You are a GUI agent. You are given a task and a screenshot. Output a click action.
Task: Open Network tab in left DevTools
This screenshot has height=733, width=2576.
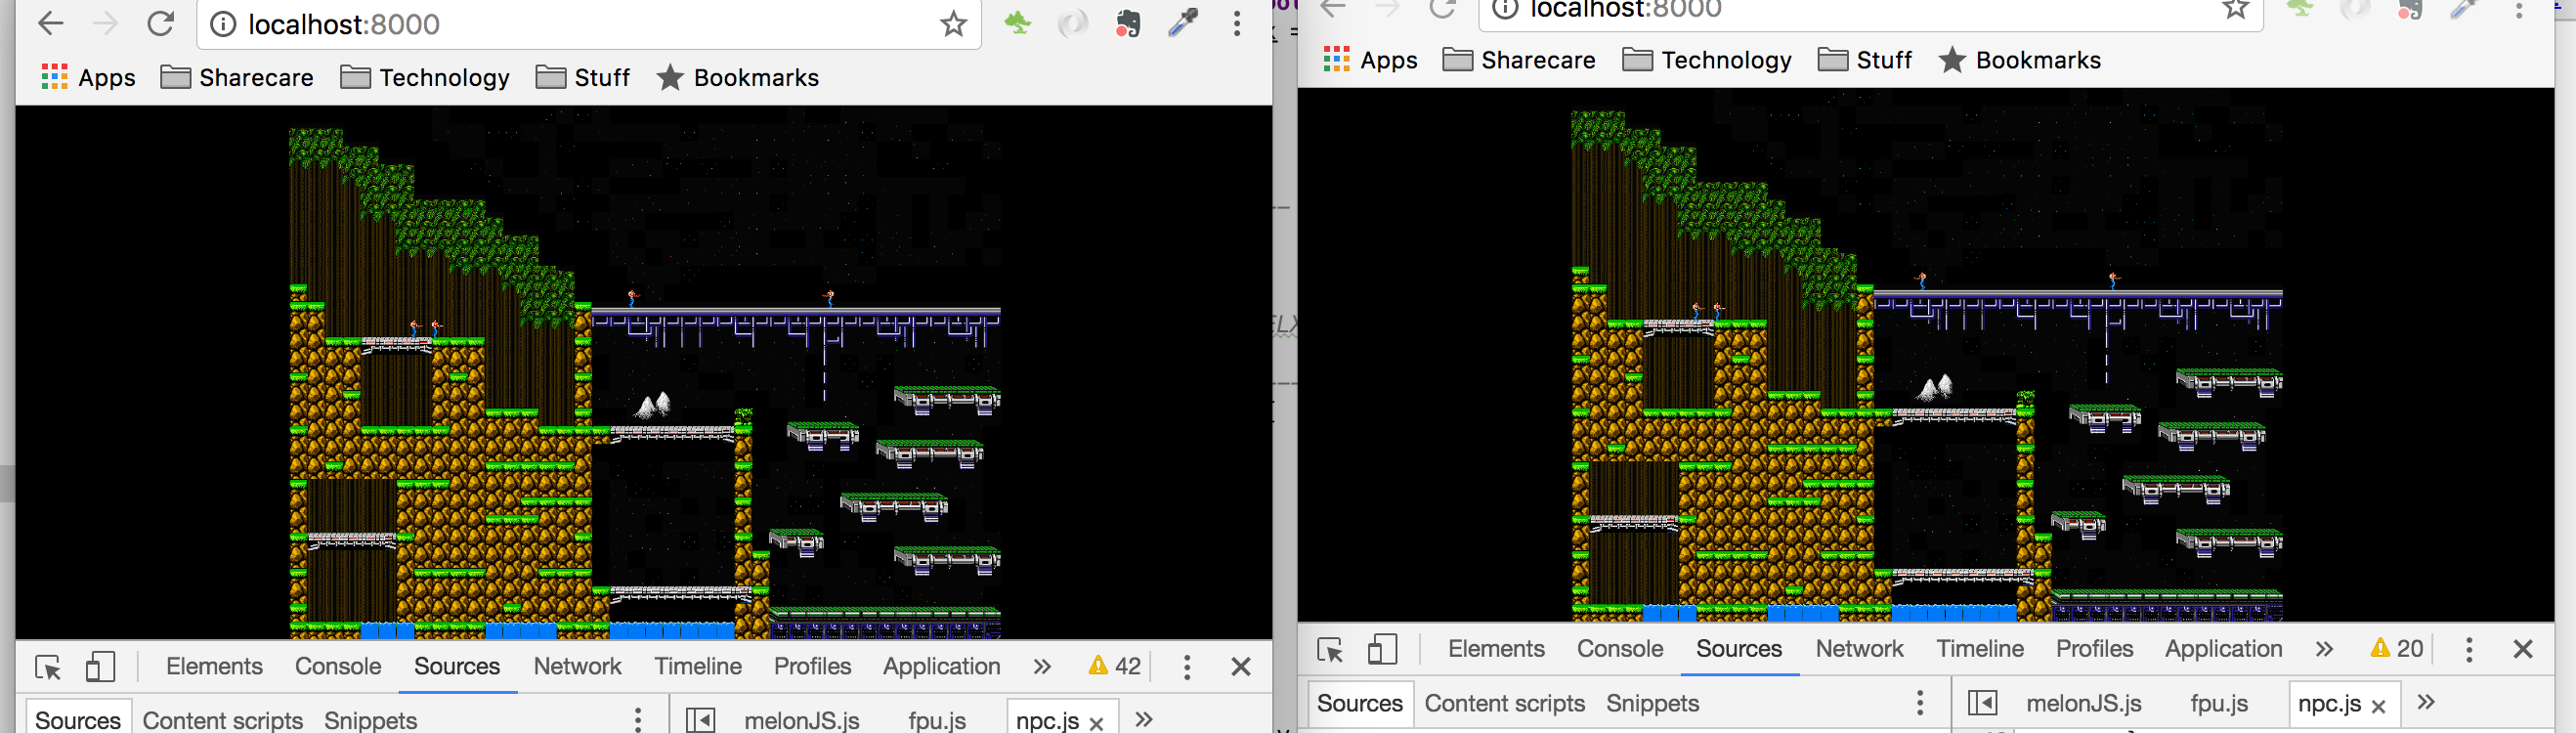577,667
